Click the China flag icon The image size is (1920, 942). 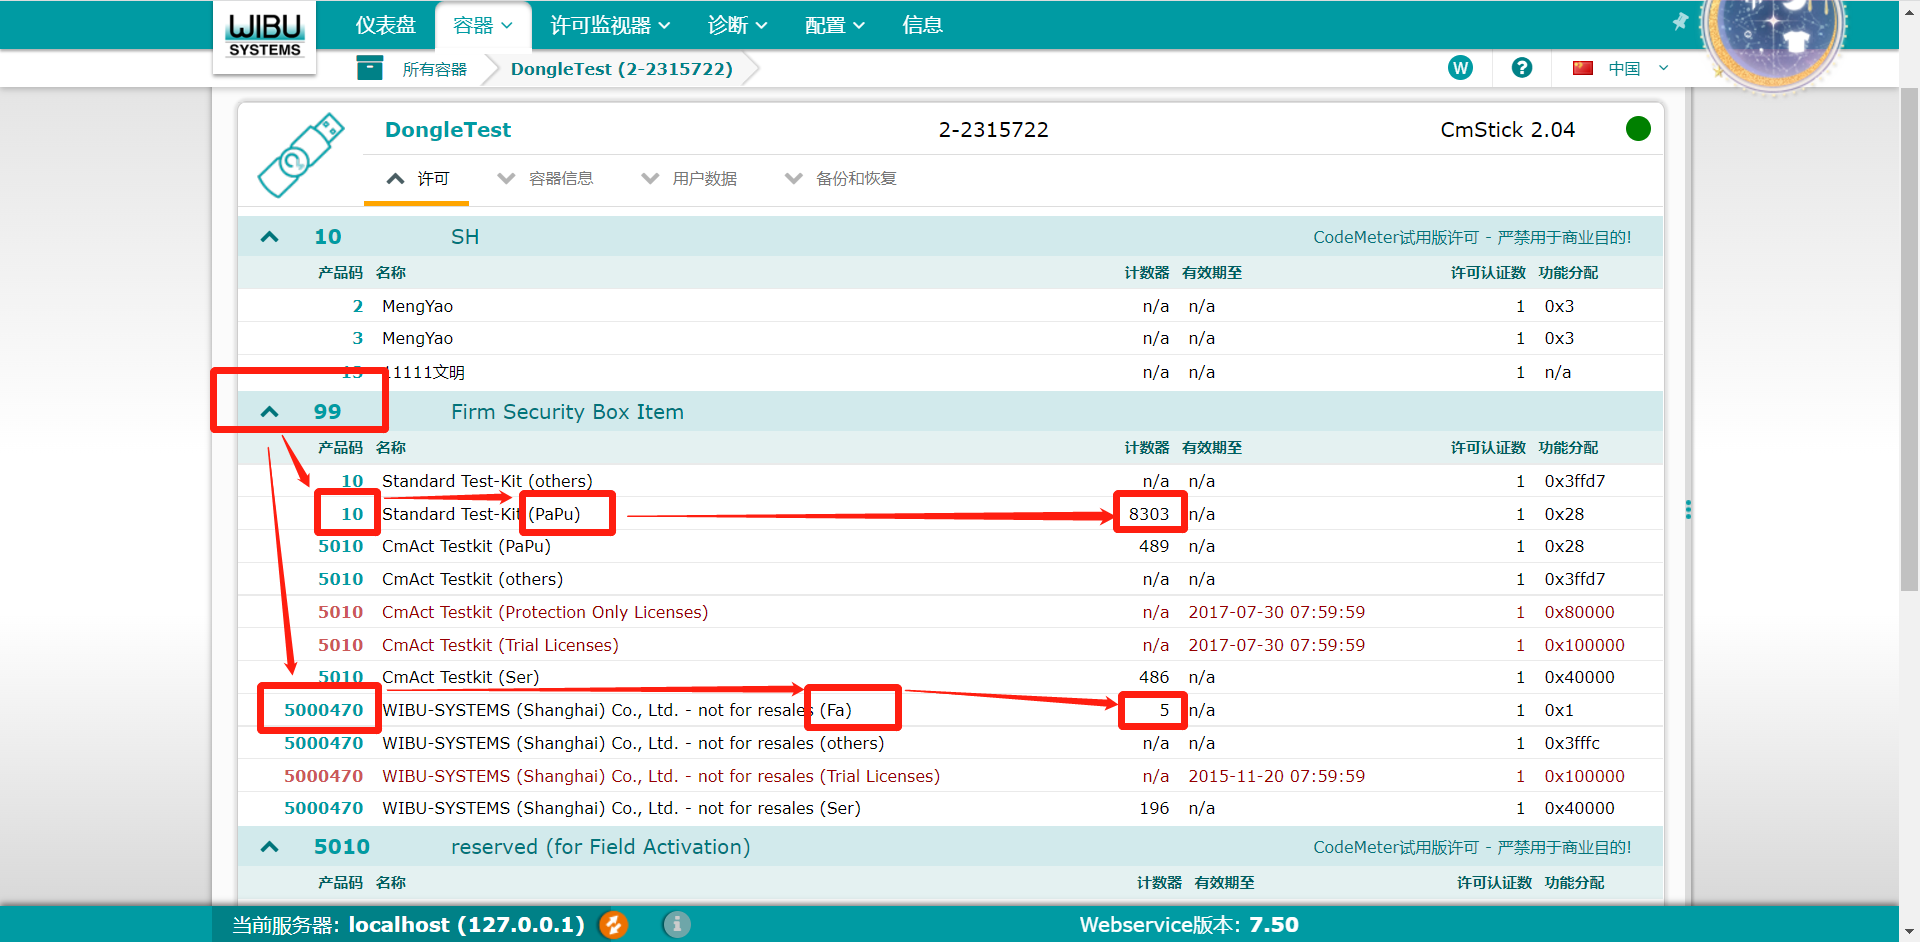1582,68
